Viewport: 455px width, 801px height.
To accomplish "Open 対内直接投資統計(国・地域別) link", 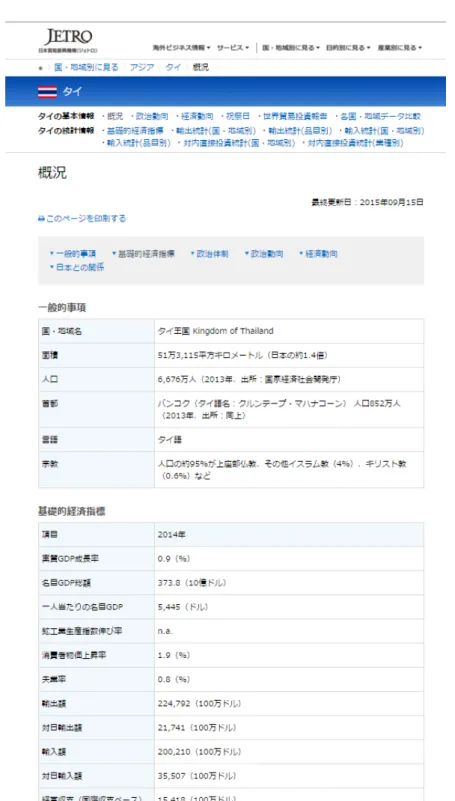I will pos(239,144).
